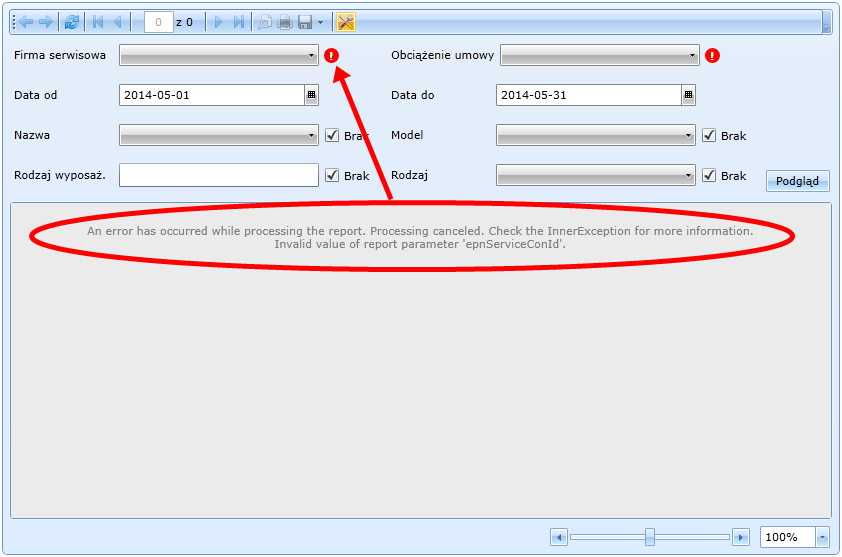
Task: Go to next page icon
Action: point(218,22)
